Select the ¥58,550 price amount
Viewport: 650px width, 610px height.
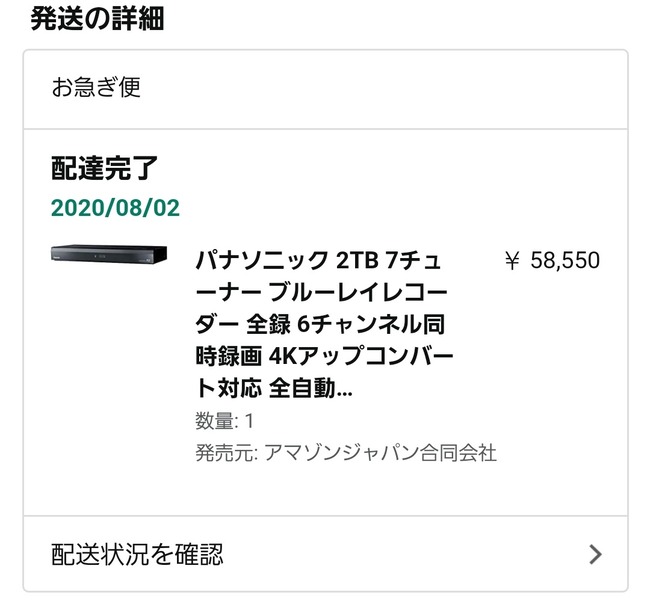553,261
